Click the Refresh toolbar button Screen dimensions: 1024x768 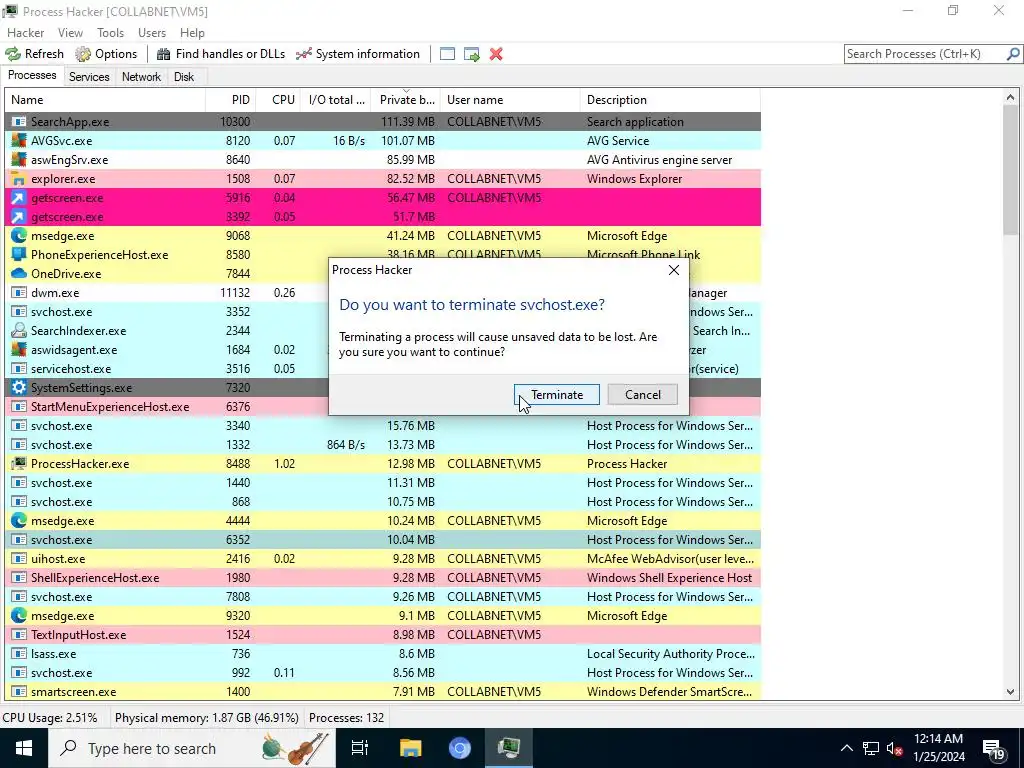(35, 54)
